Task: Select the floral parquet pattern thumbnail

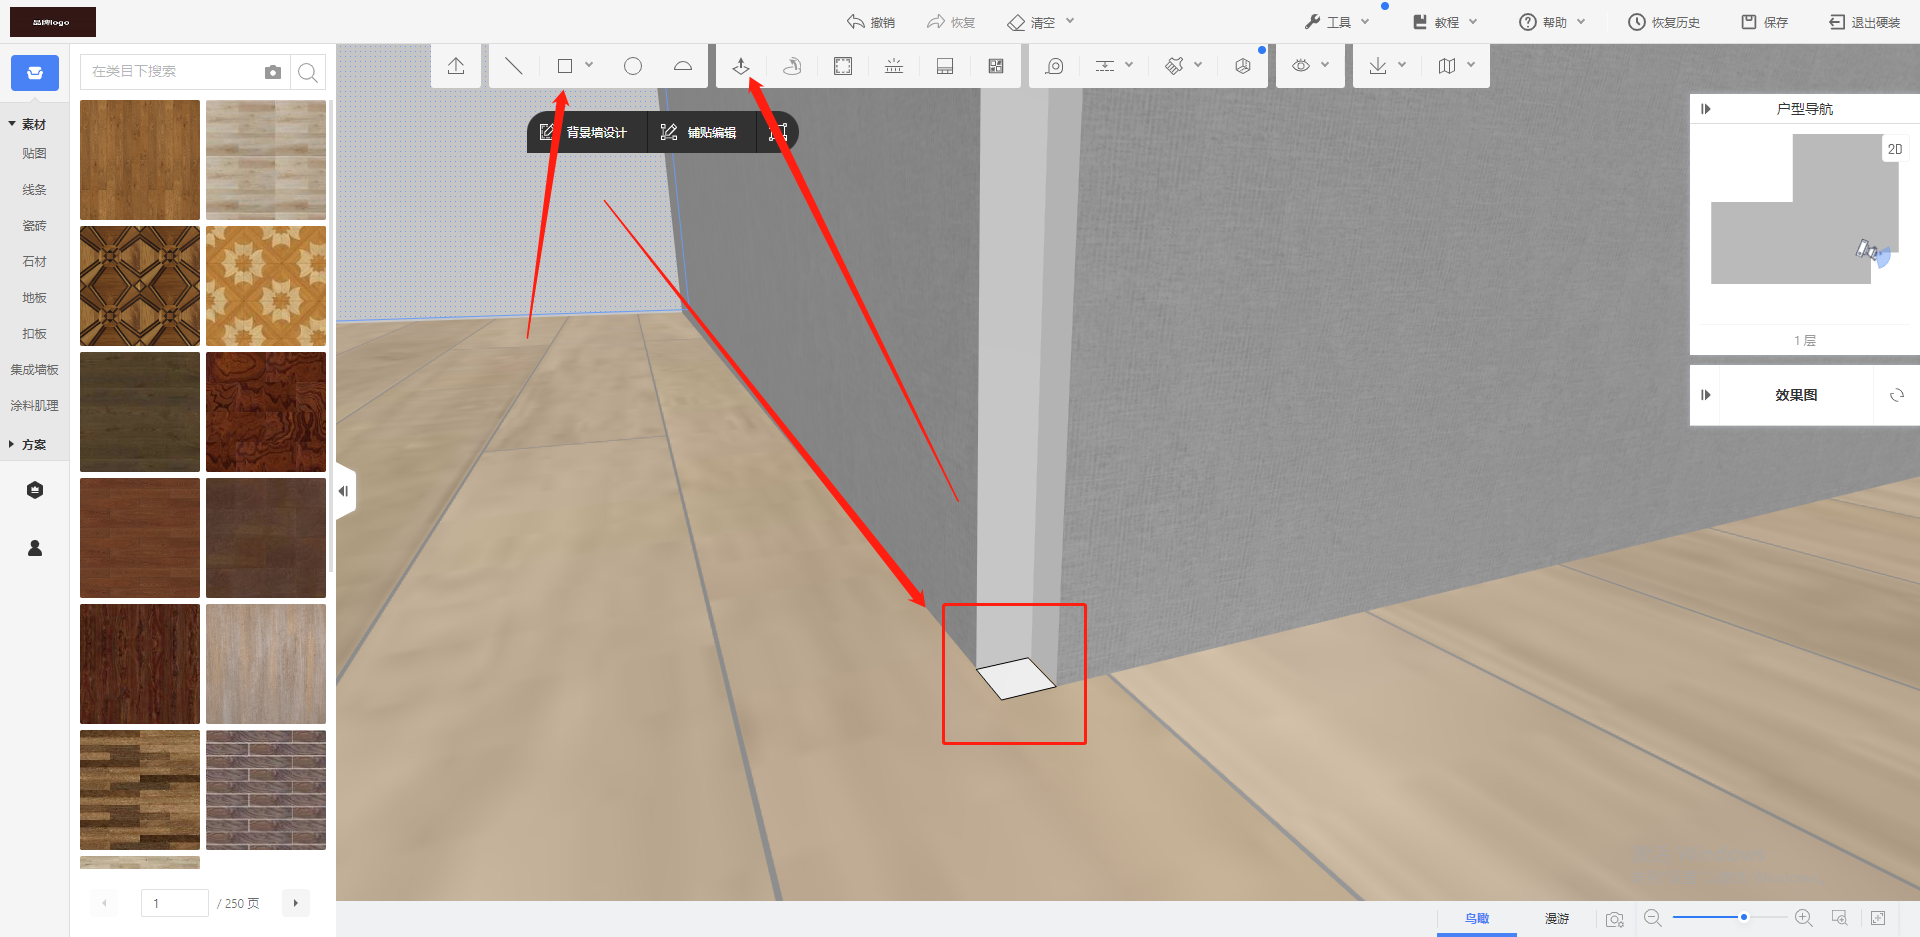Action: click(x=266, y=286)
